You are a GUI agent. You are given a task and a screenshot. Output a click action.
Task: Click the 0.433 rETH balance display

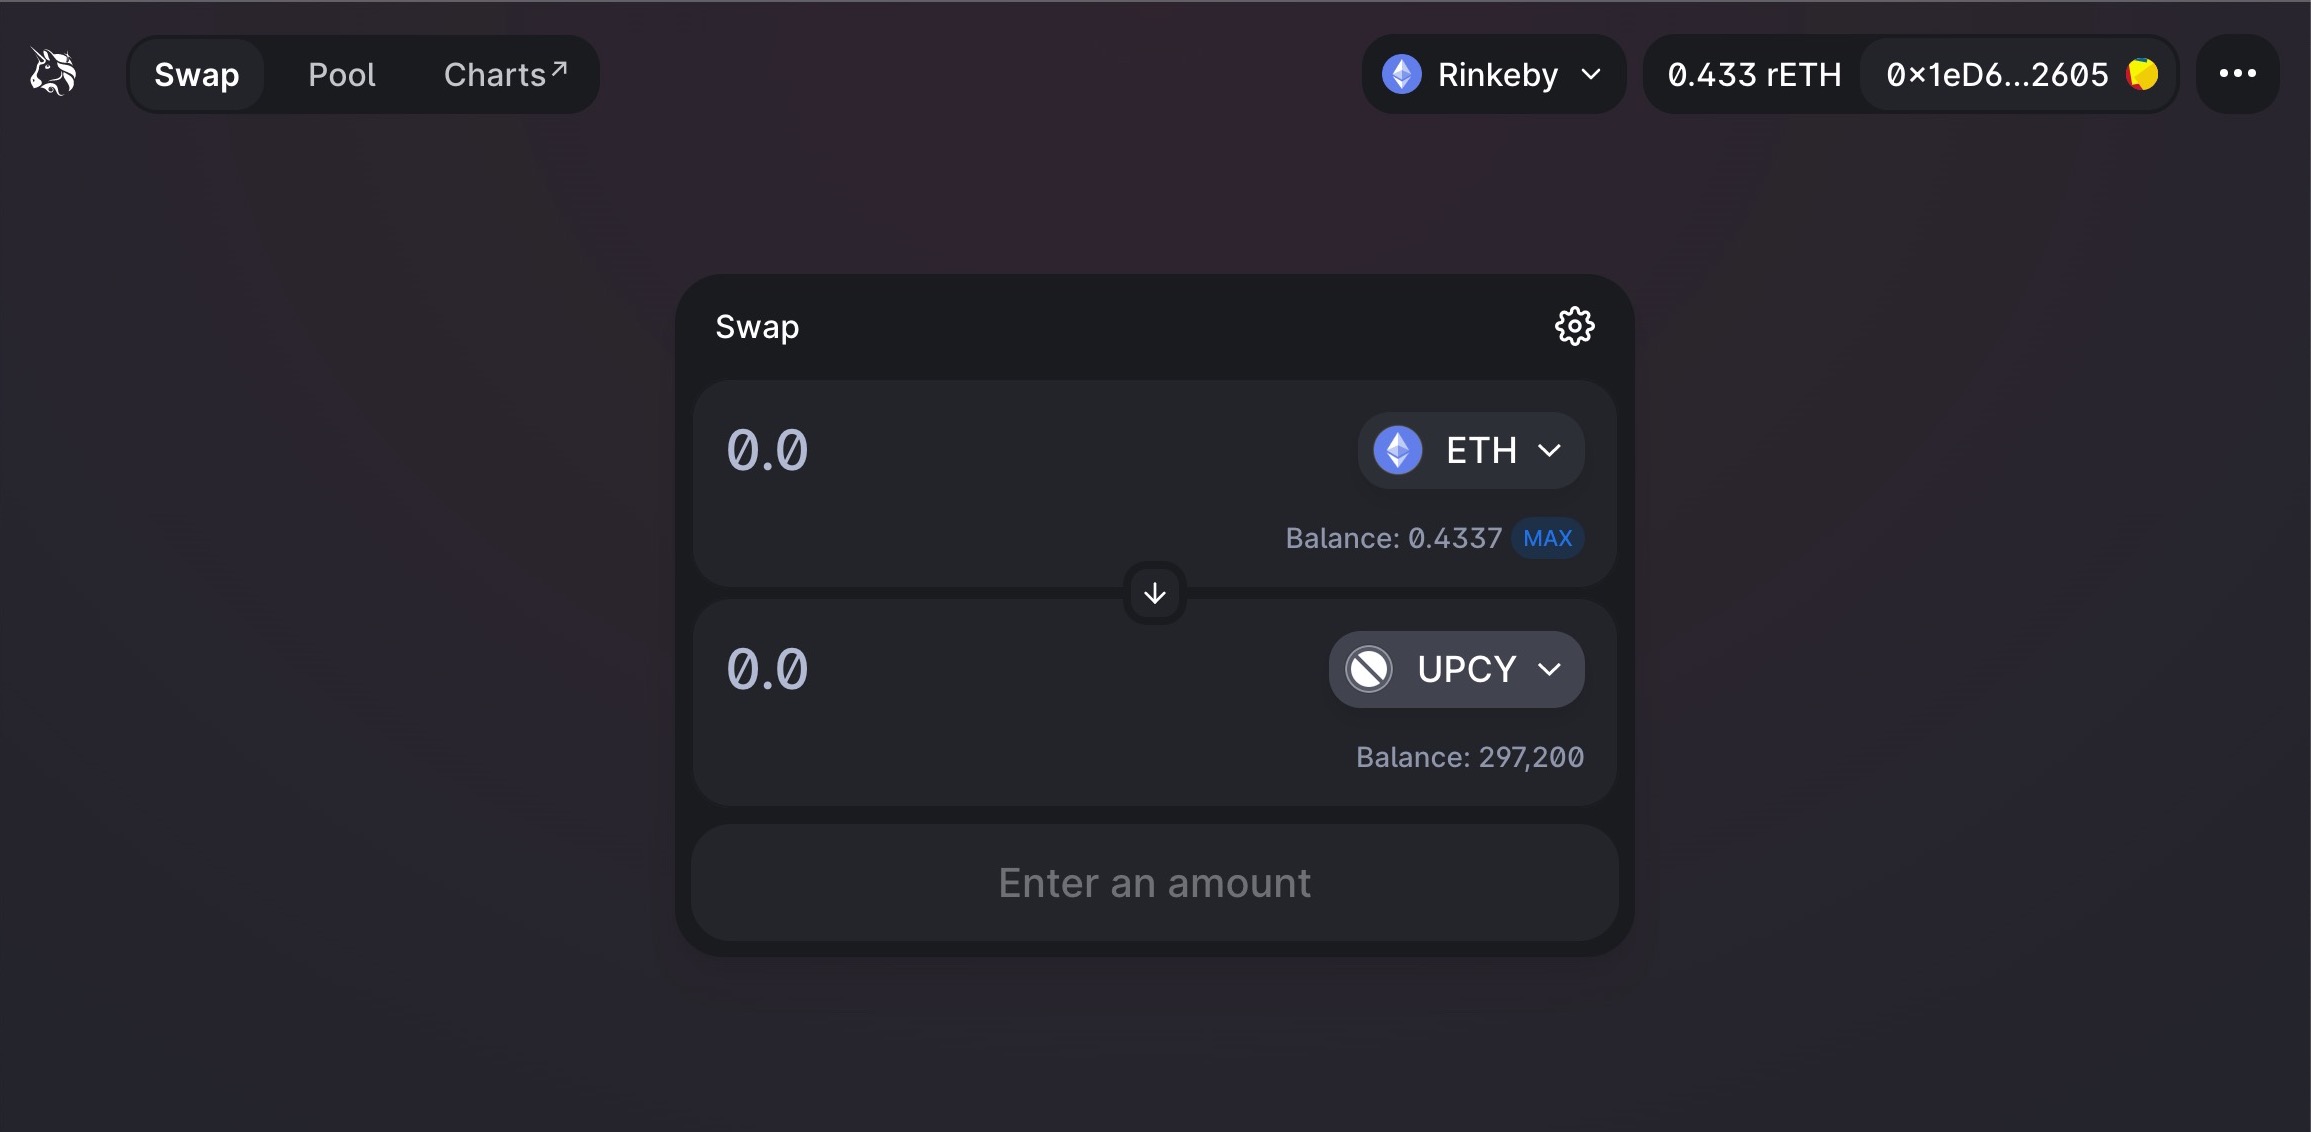click(1754, 74)
